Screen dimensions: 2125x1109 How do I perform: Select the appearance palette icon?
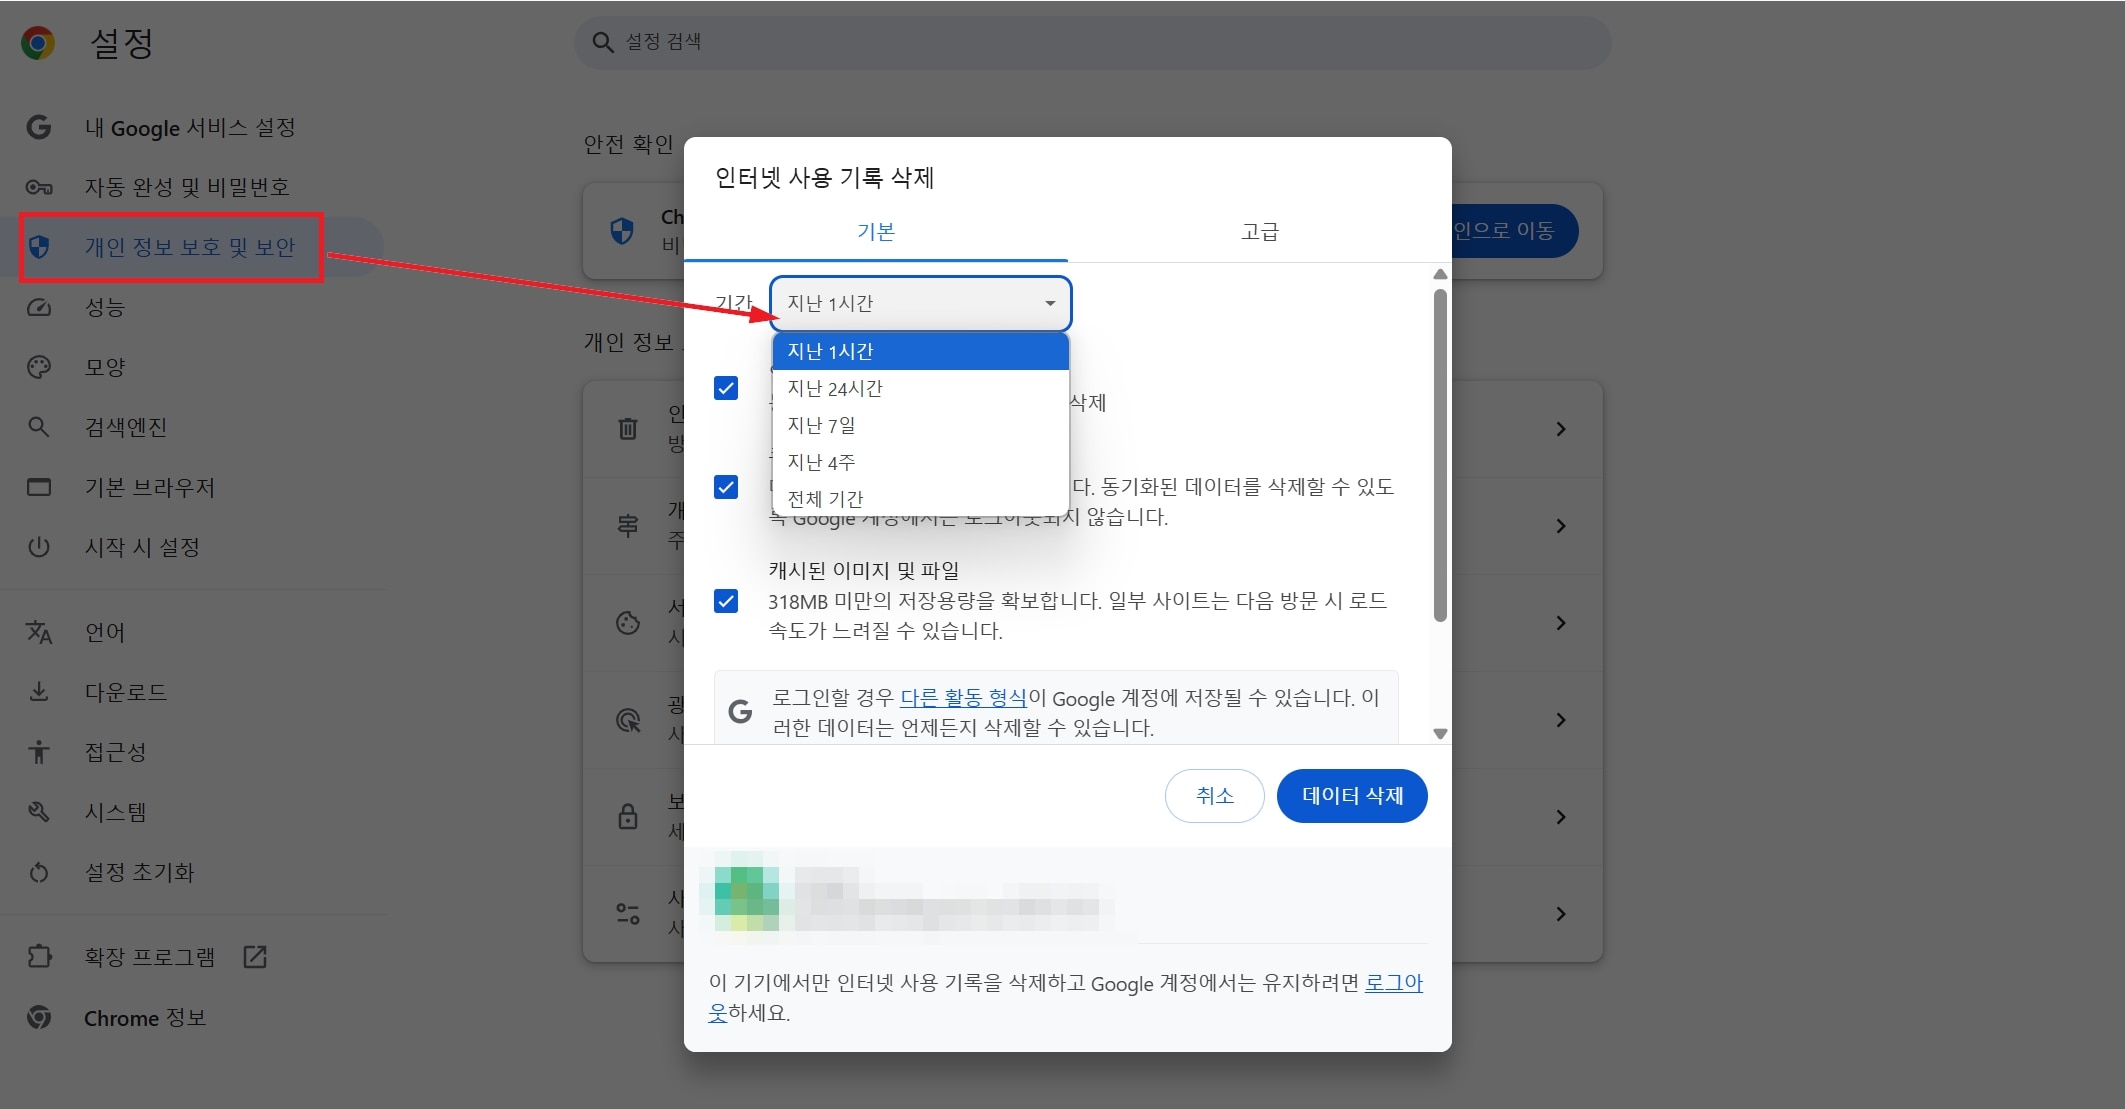click(39, 367)
